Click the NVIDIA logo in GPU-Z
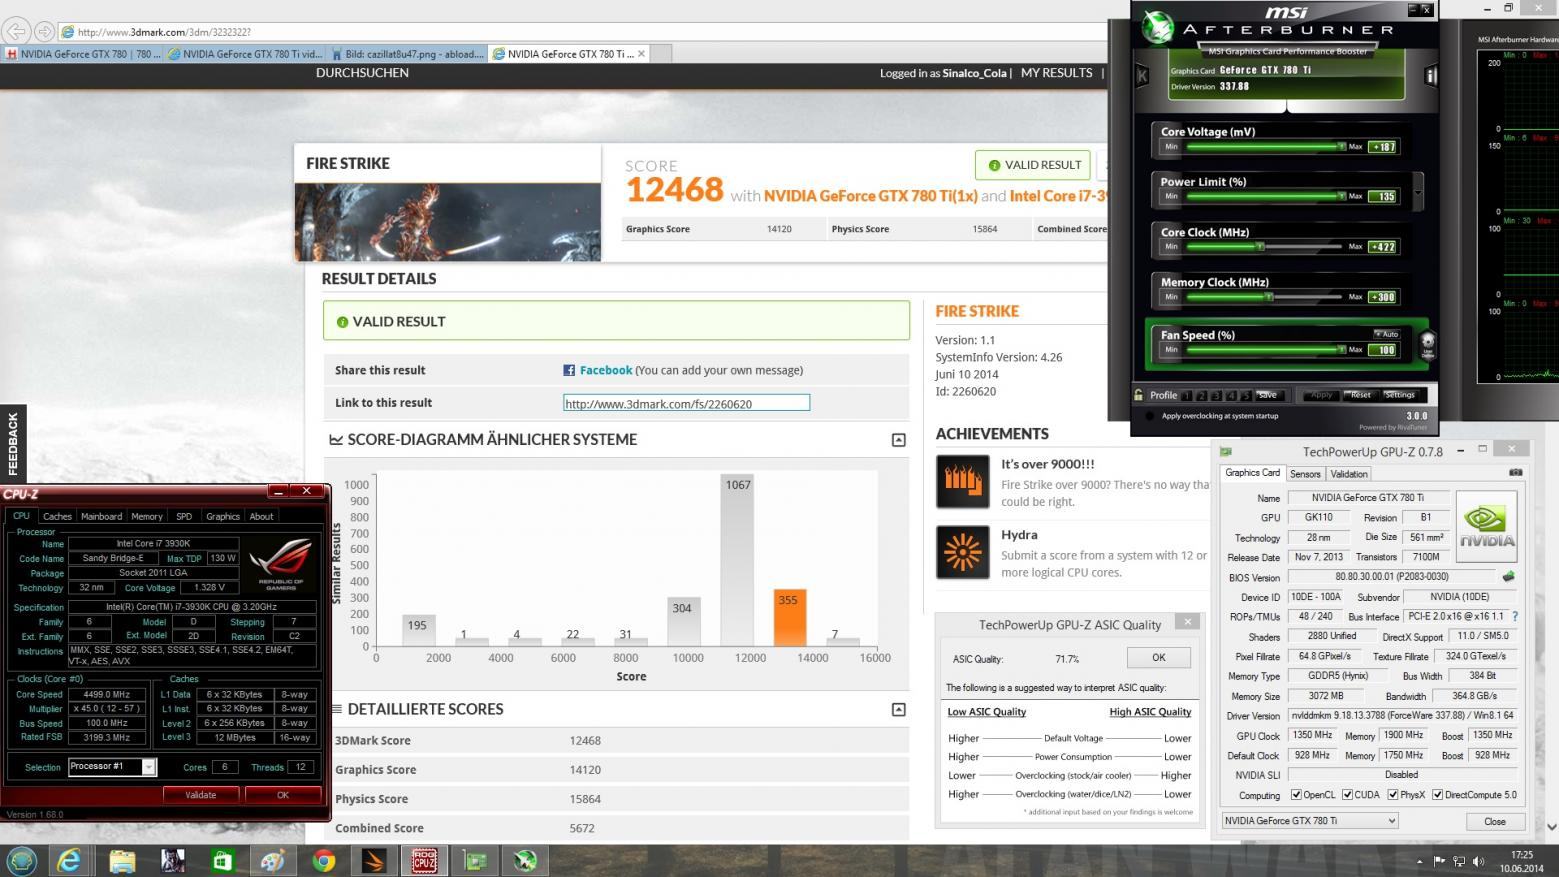The image size is (1559, 877). pyautogui.click(x=1486, y=526)
